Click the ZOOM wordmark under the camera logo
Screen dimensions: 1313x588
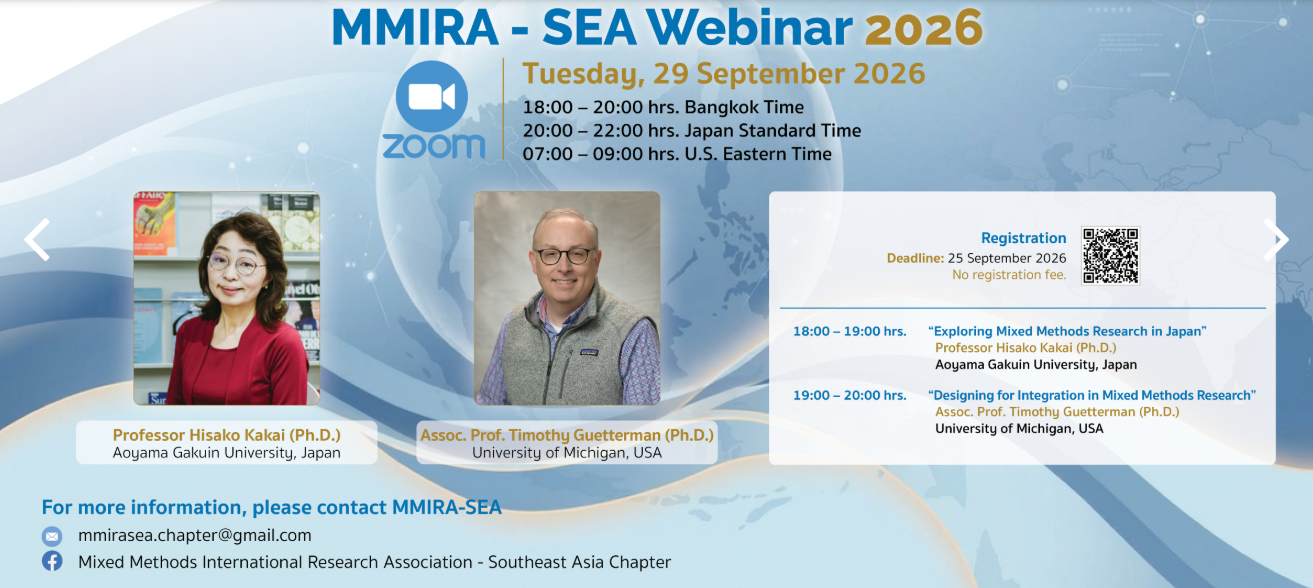[433, 146]
